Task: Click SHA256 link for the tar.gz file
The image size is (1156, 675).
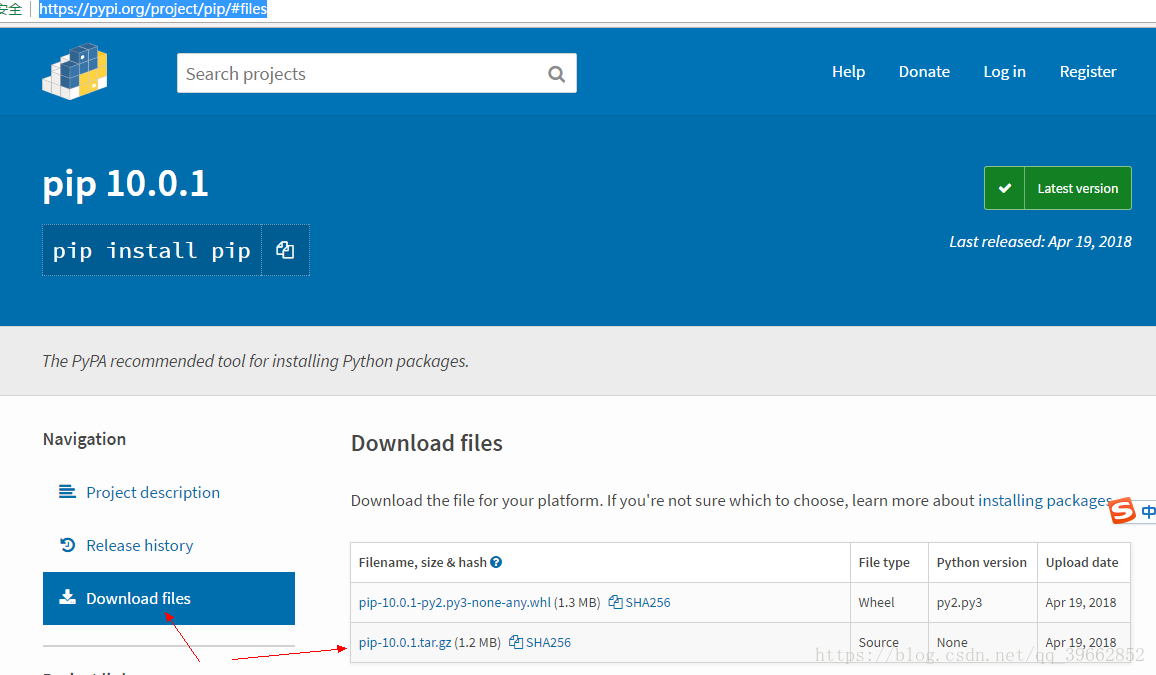Action: [548, 643]
